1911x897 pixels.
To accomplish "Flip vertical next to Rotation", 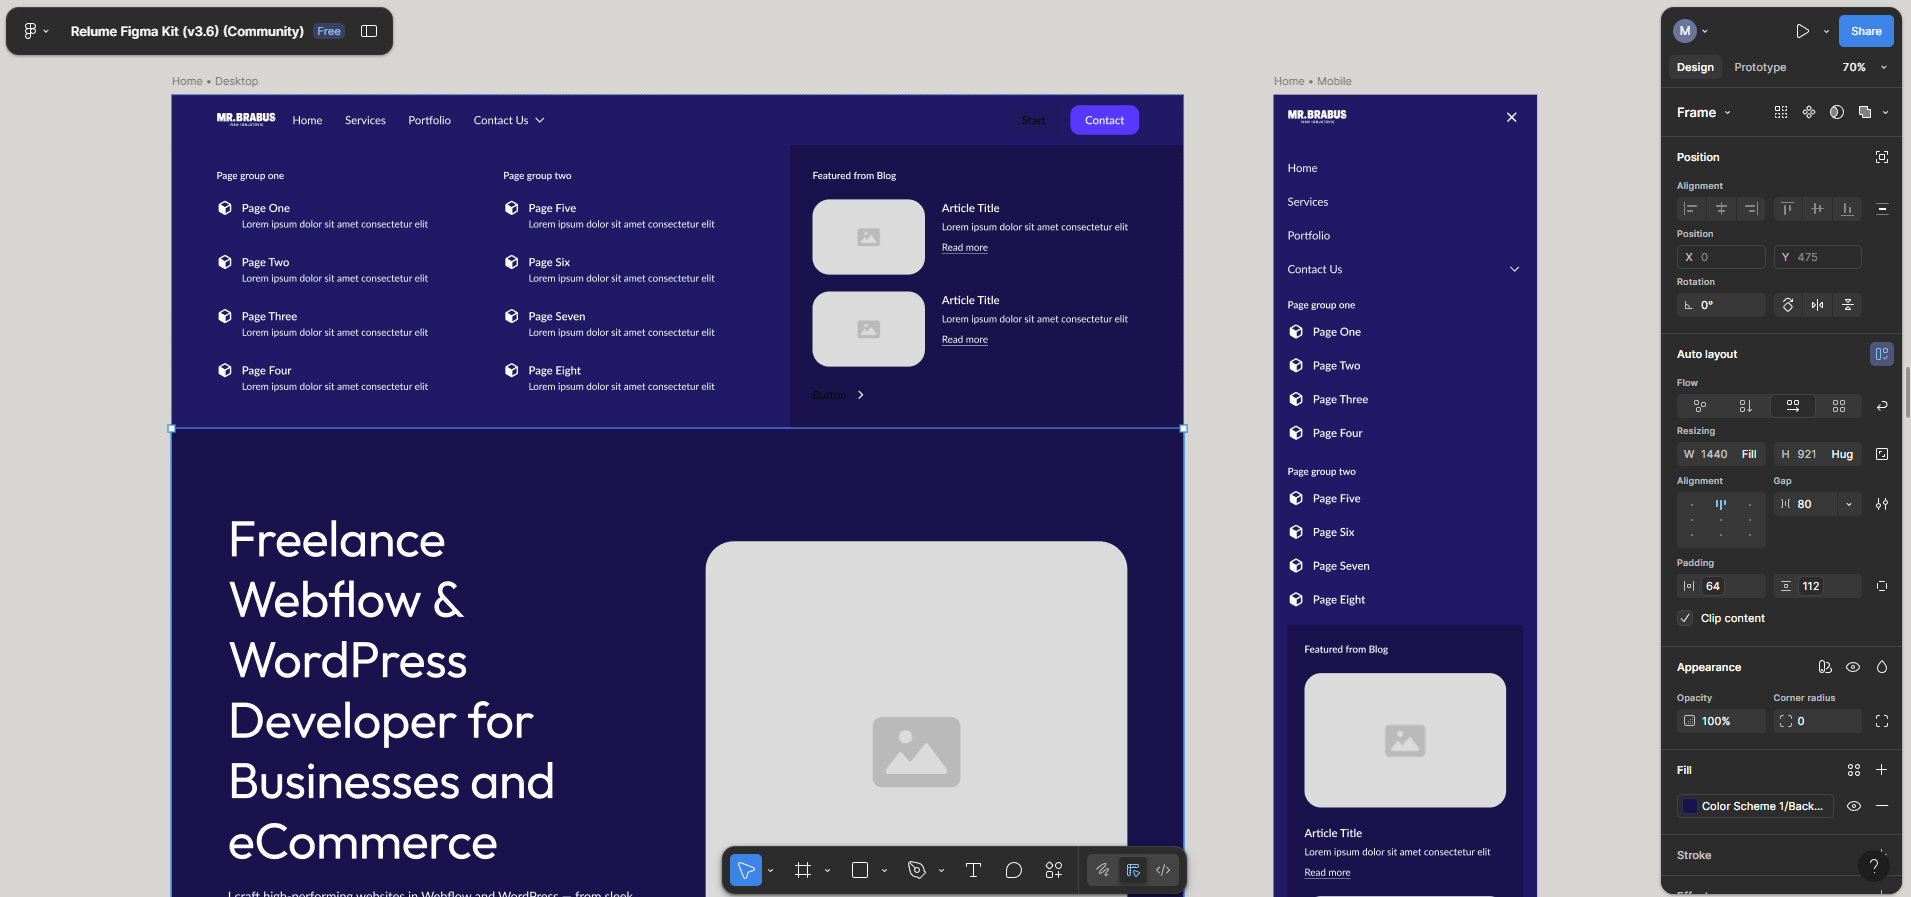I will click(x=1848, y=305).
